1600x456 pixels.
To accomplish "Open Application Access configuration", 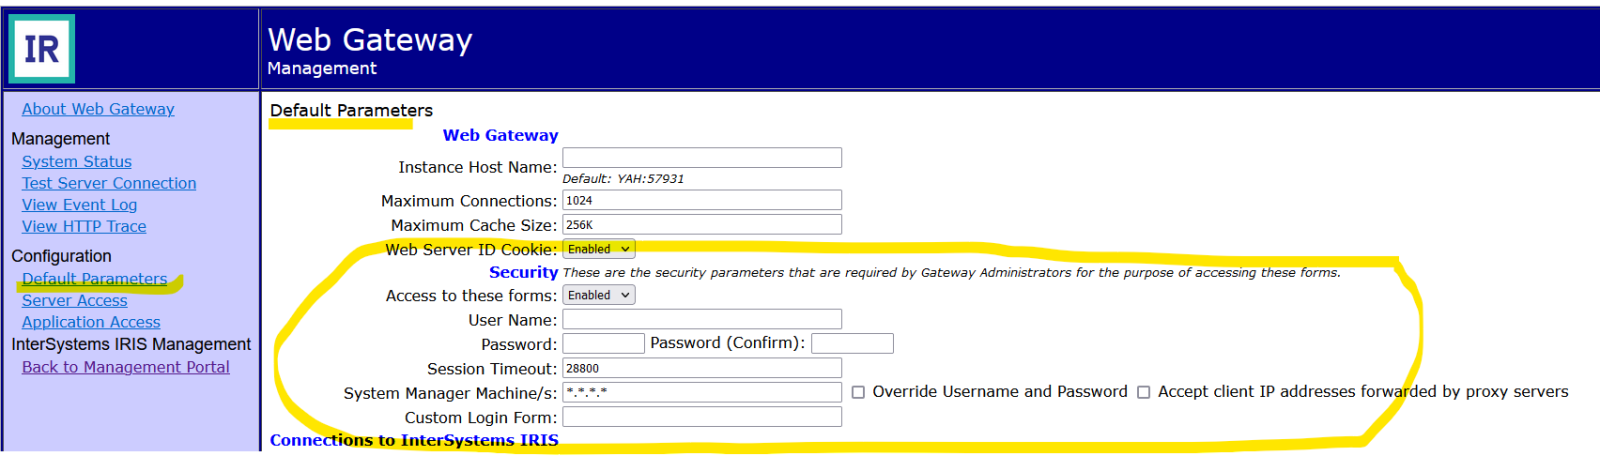I will (91, 323).
